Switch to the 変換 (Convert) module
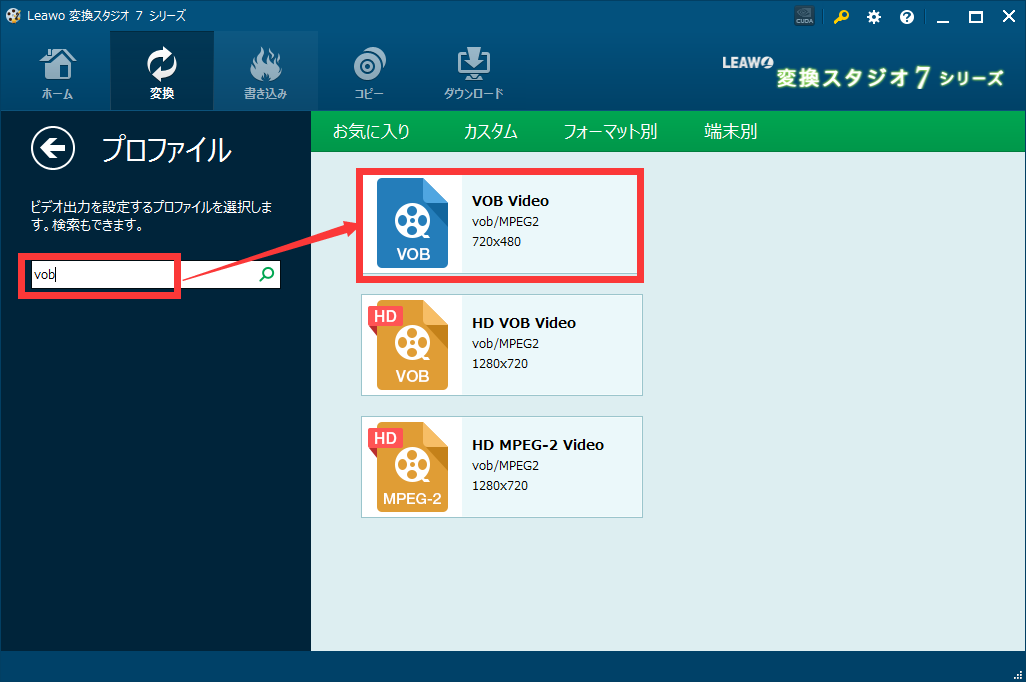This screenshot has width=1026, height=682. click(161, 70)
